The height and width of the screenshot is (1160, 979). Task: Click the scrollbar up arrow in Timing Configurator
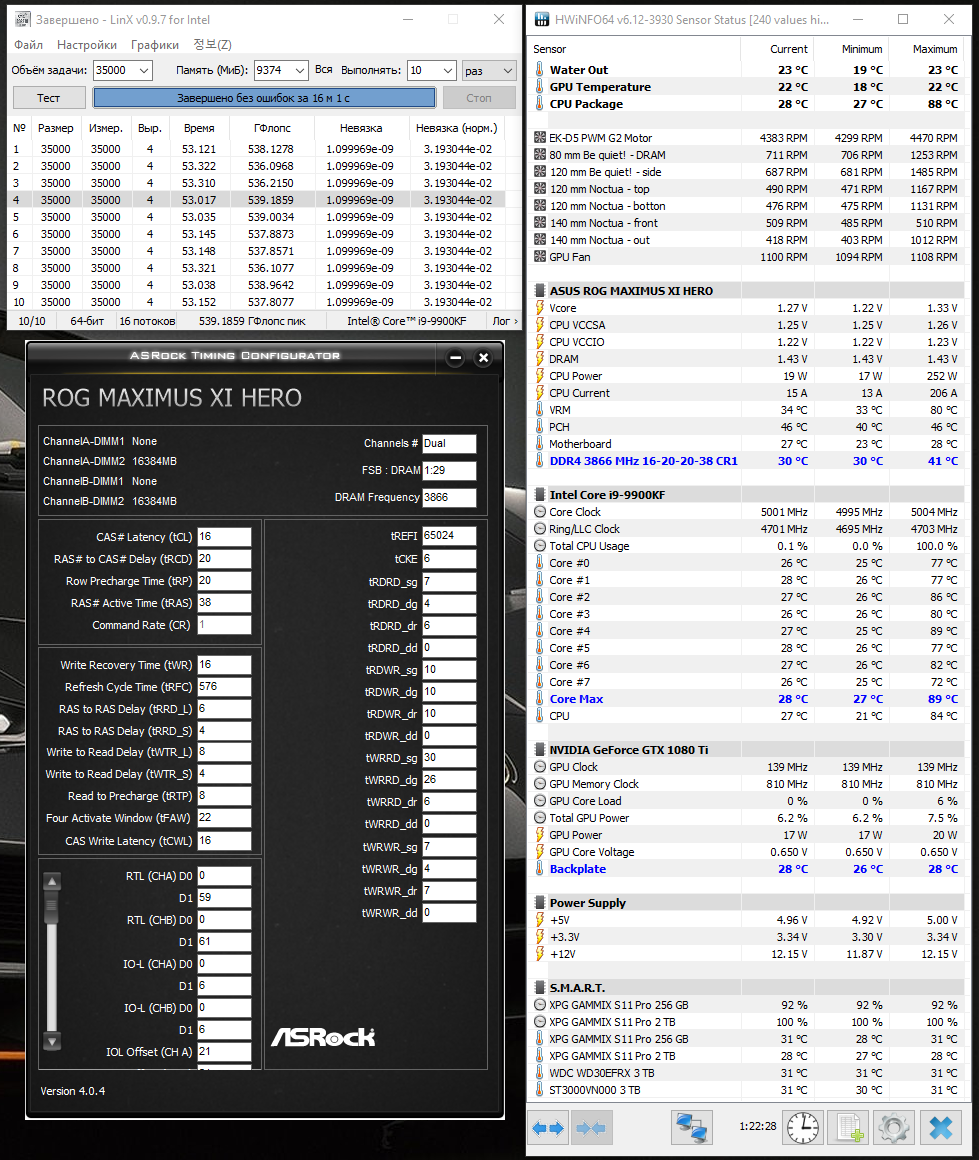(51, 881)
